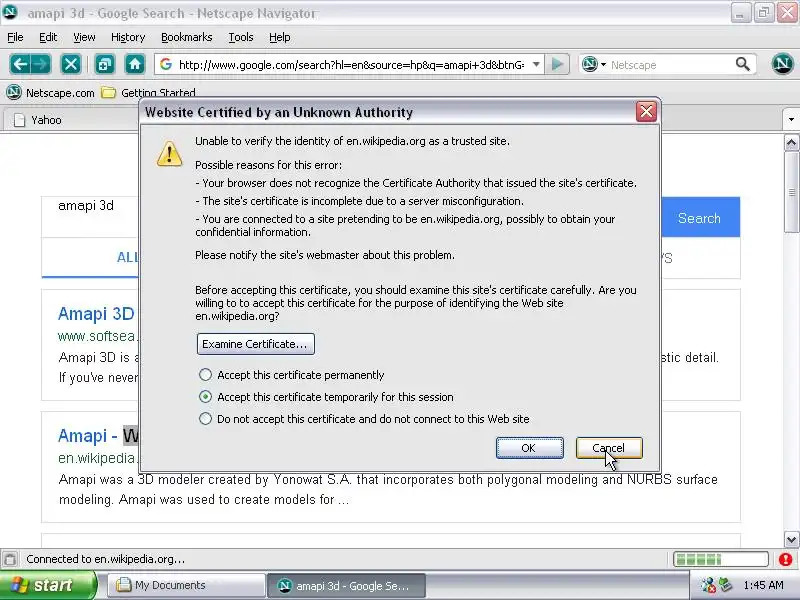This screenshot has width=800, height=600.
Task: Click the Netscape search engine icon
Action: coord(590,64)
